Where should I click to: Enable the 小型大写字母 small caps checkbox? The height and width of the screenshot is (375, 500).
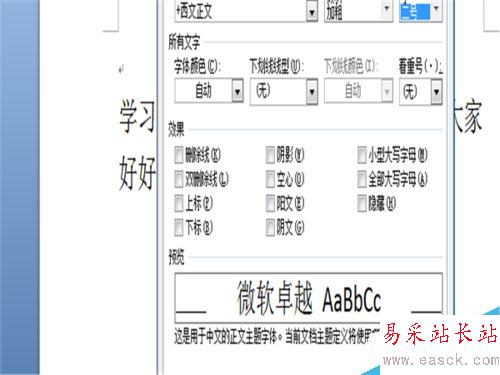point(362,155)
